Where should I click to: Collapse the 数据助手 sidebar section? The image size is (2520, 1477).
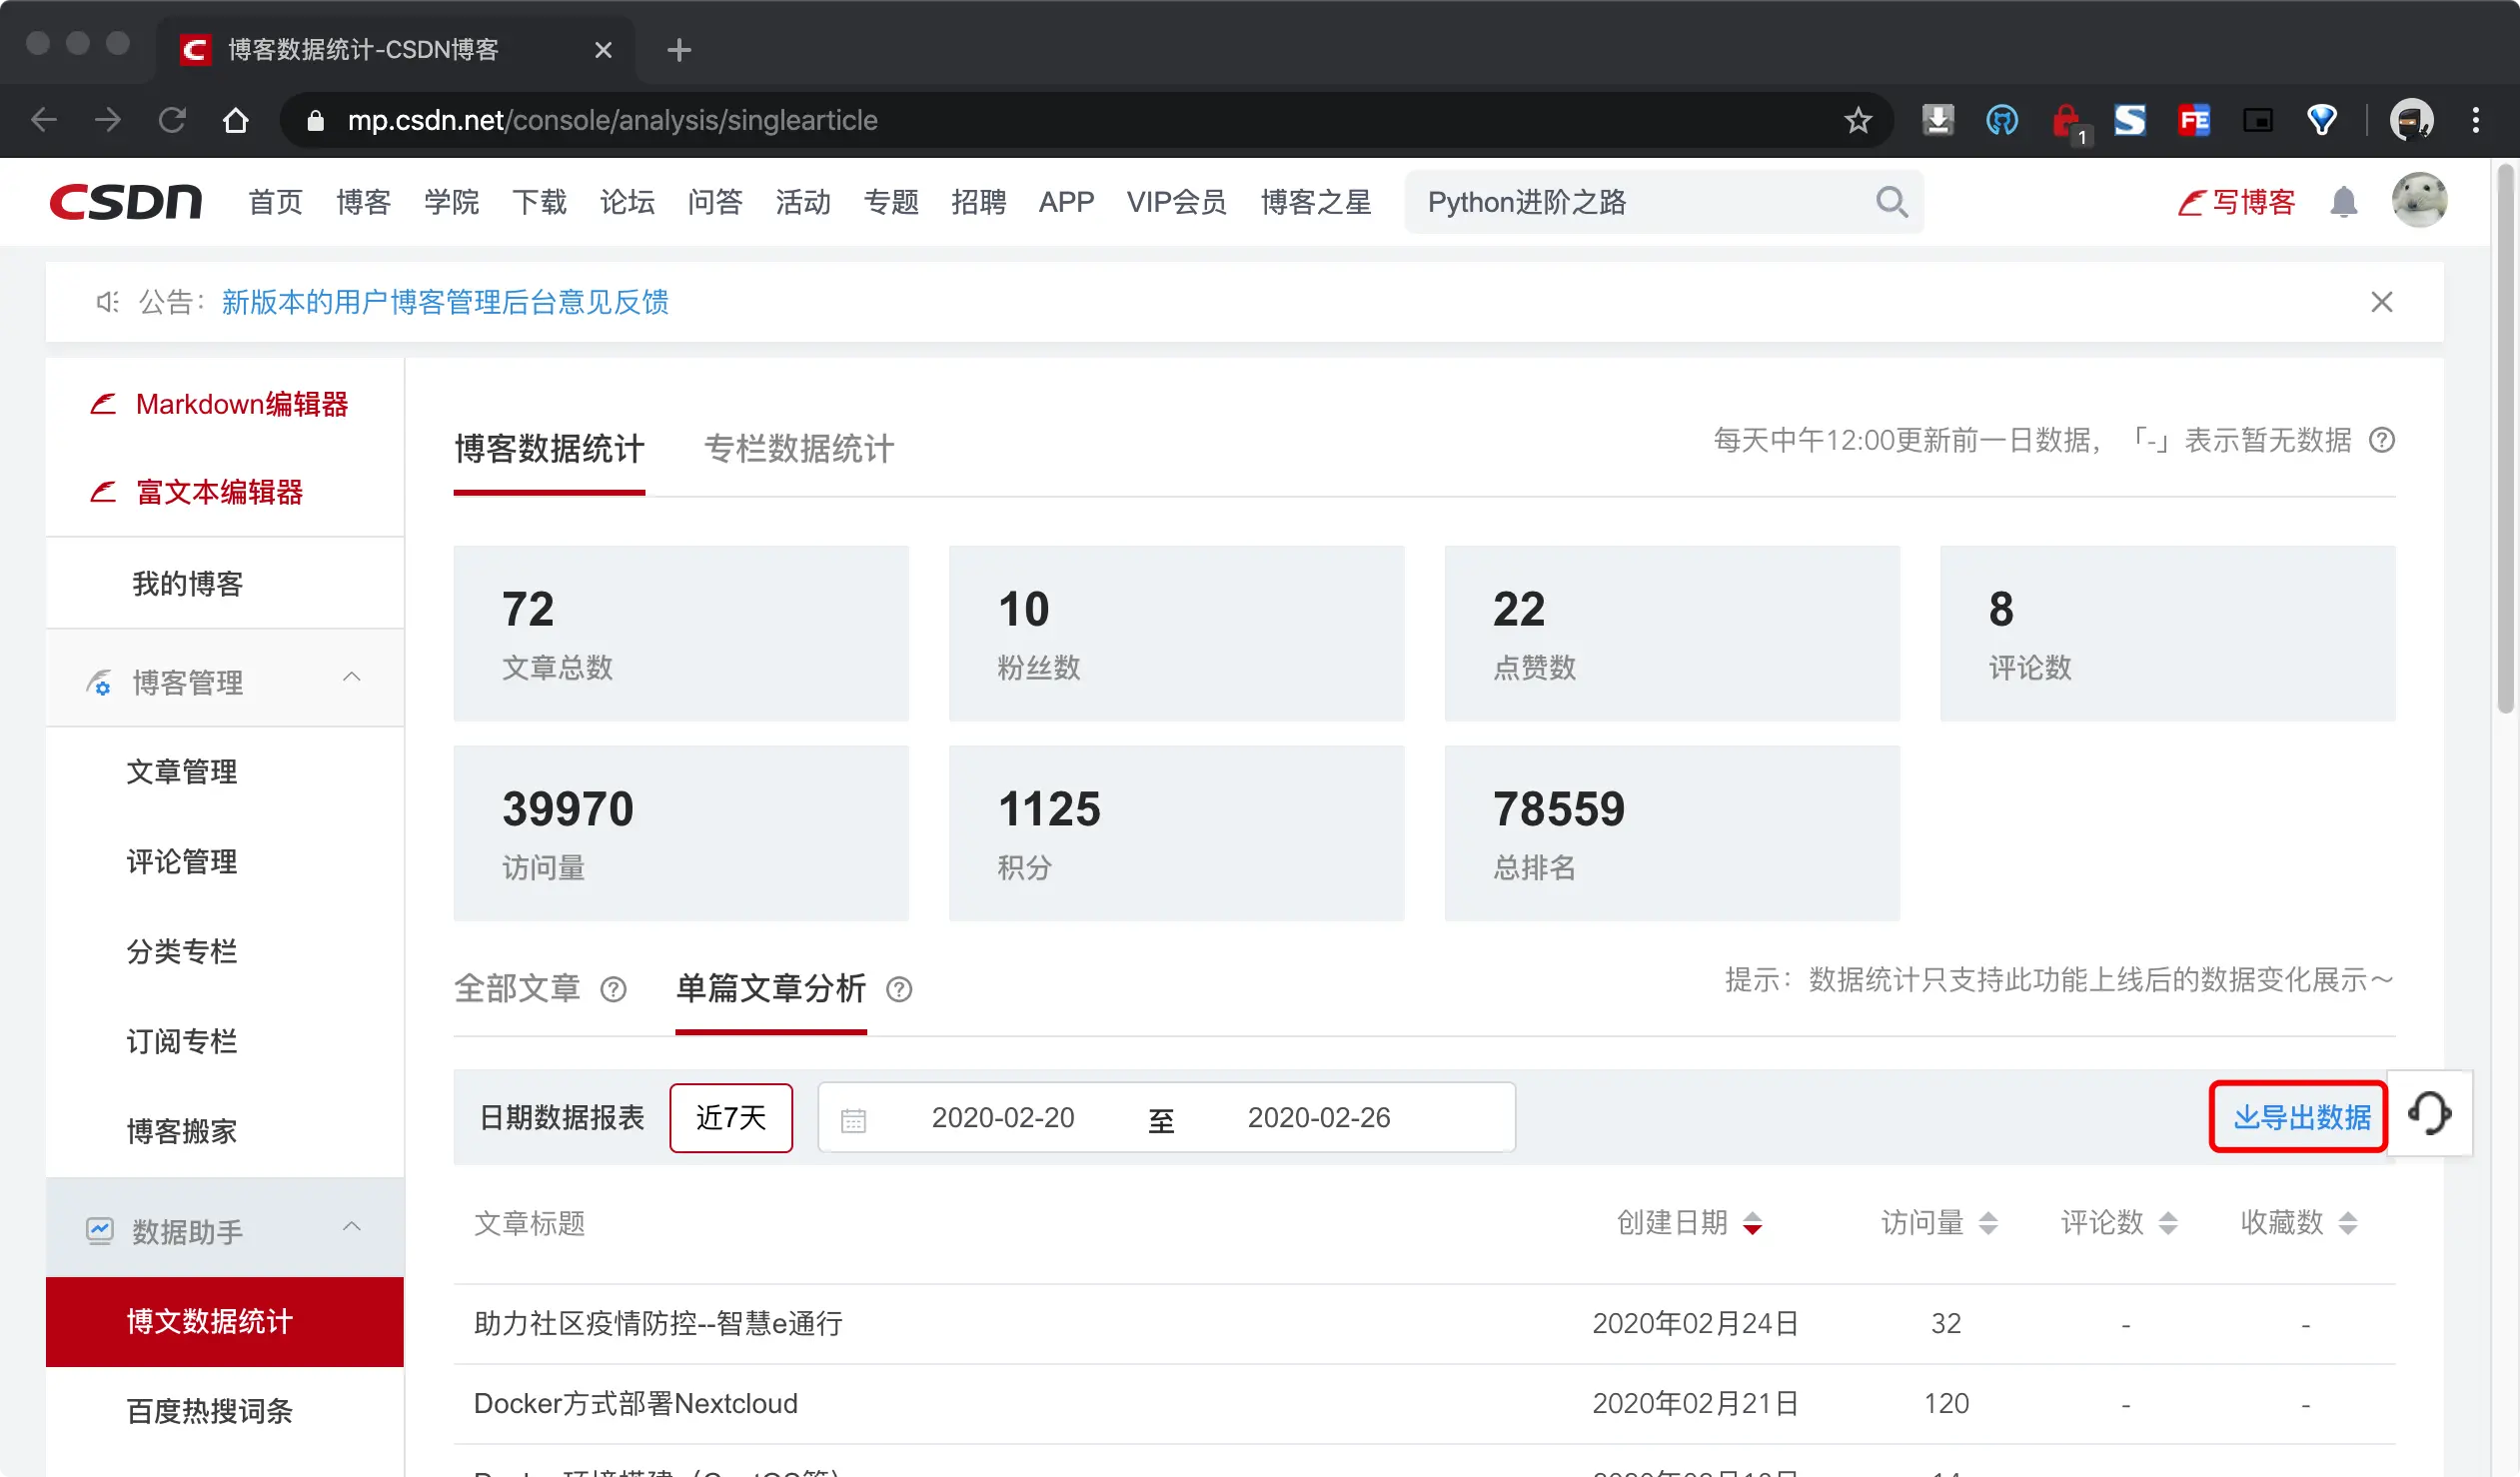pos(351,1227)
